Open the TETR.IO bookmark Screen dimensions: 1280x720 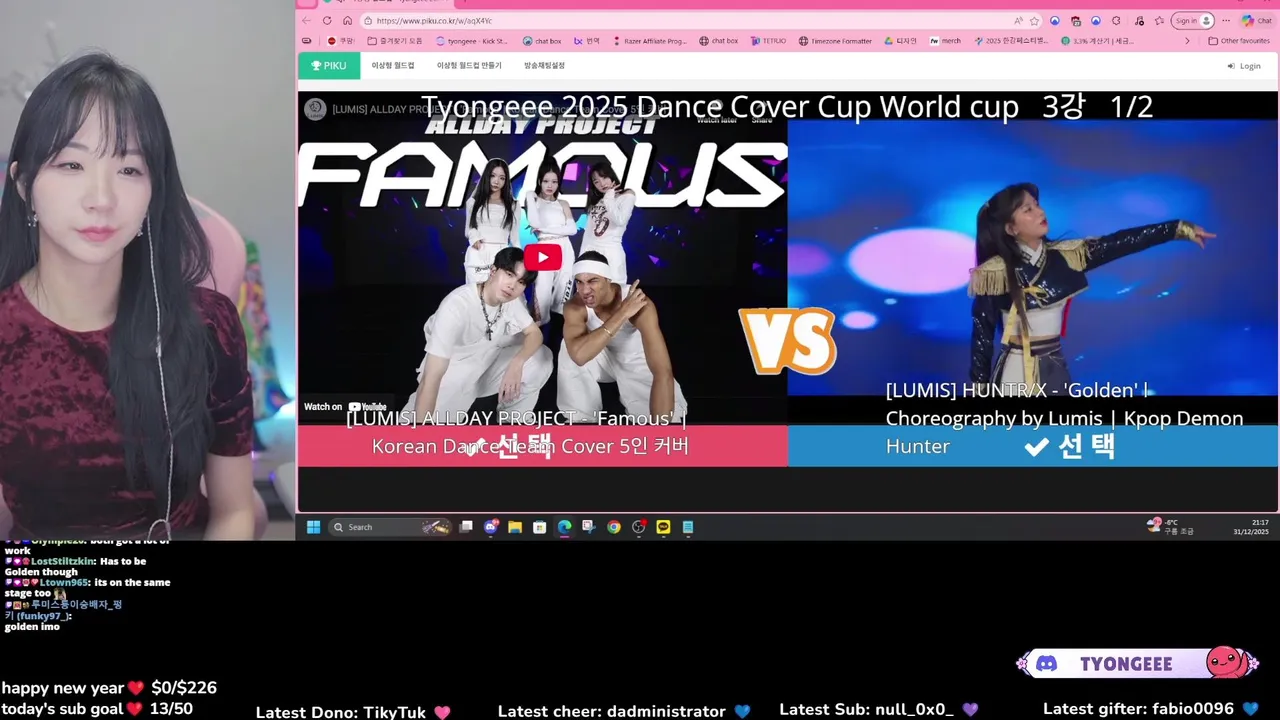click(770, 41)
